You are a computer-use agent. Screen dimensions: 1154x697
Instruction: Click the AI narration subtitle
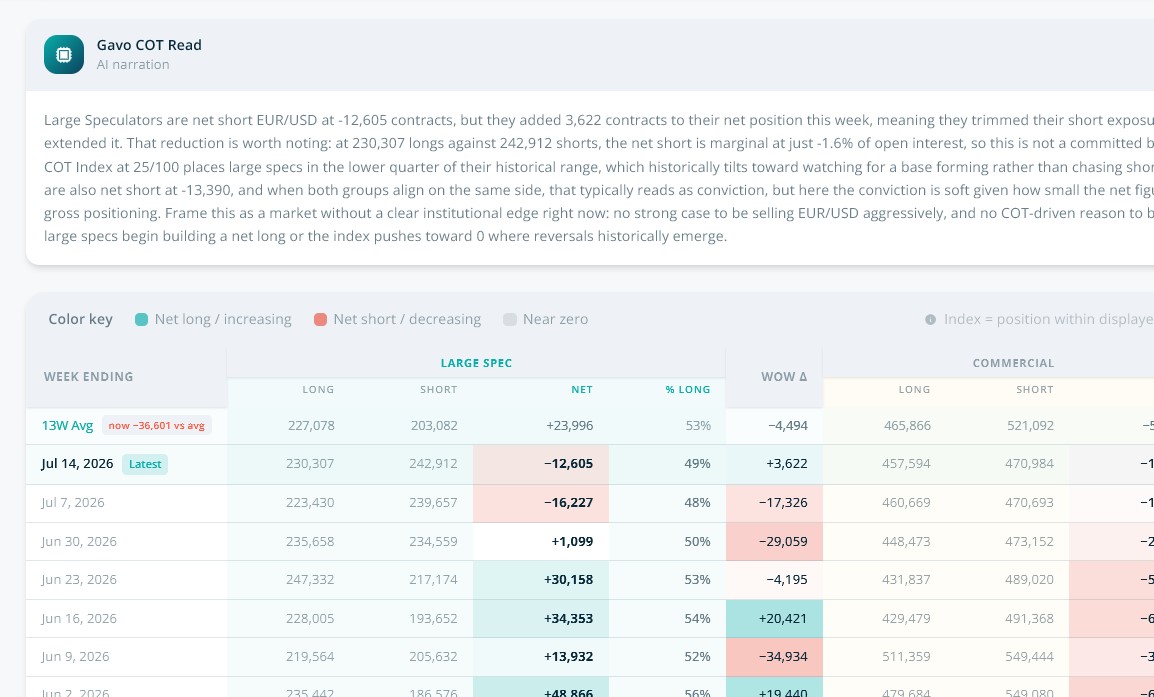pos(133,65)
